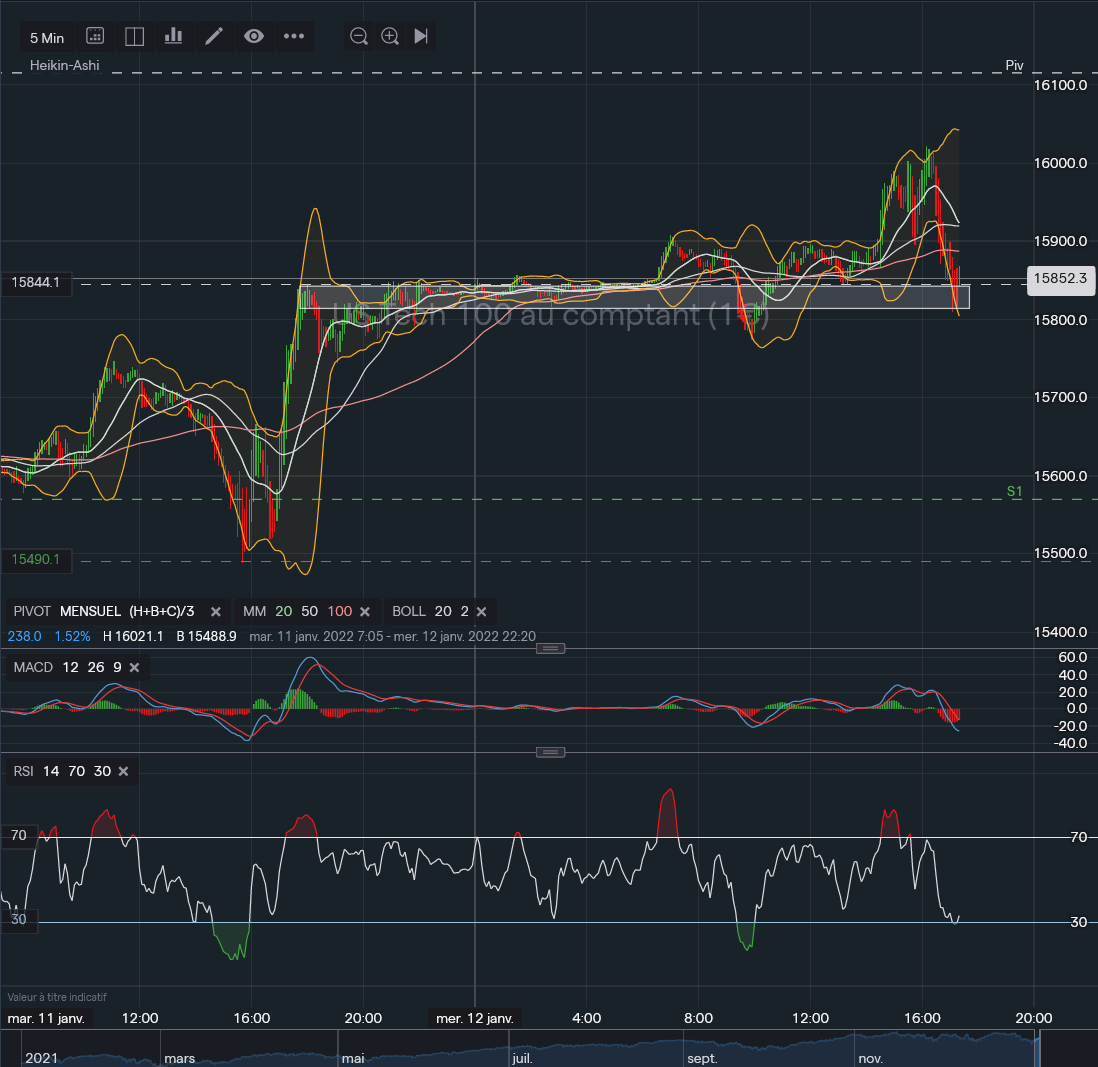Viewport: 1098px width, 1067px height.
Task: Jump to latest bar with skip icon
Action: 421,36
